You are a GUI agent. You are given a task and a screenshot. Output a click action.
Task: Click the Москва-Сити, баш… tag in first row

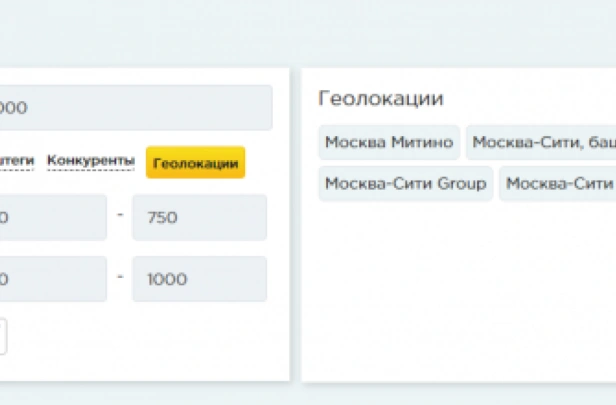pyautogui.click(x=541, y=142)
